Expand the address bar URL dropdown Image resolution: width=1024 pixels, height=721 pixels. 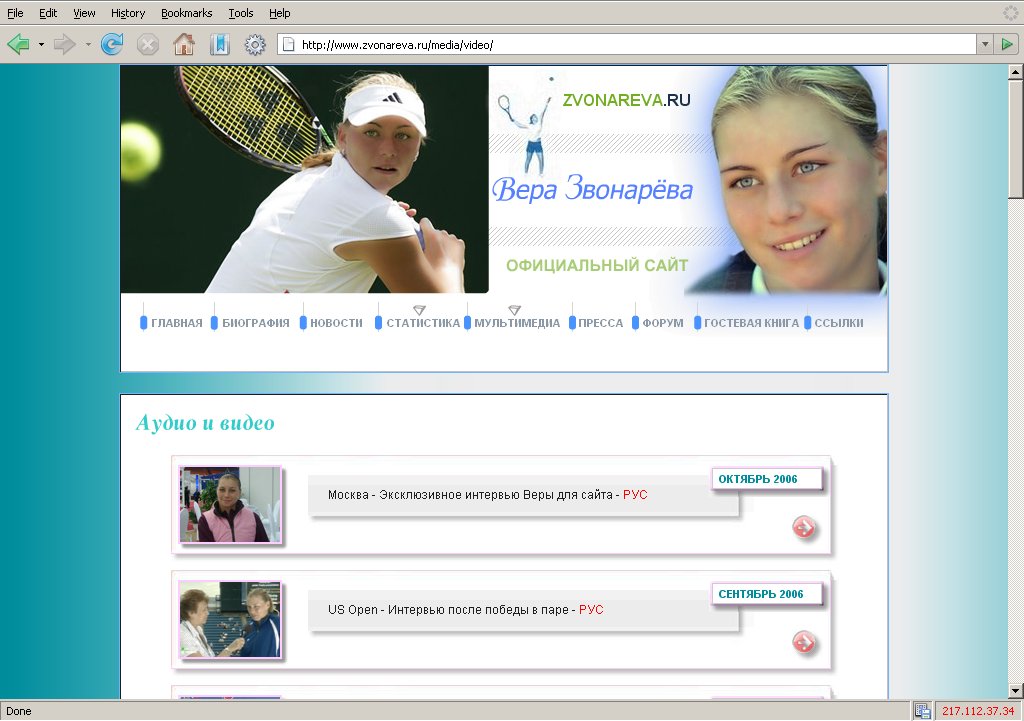[x=985, y=44]
